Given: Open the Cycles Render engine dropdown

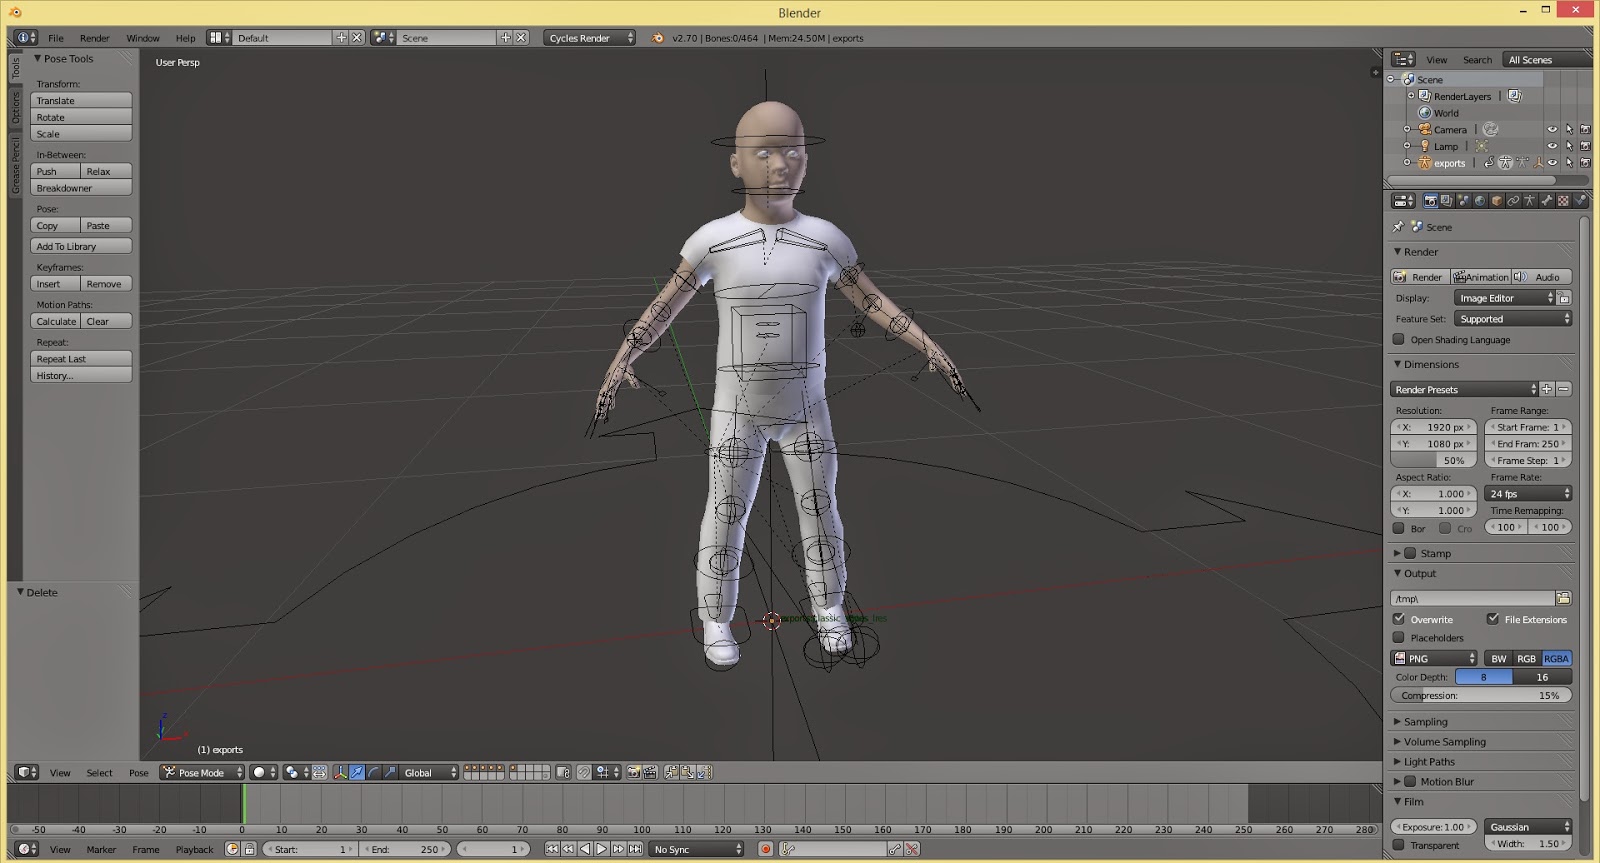Looking at the screenshot, I should (590, 38).
